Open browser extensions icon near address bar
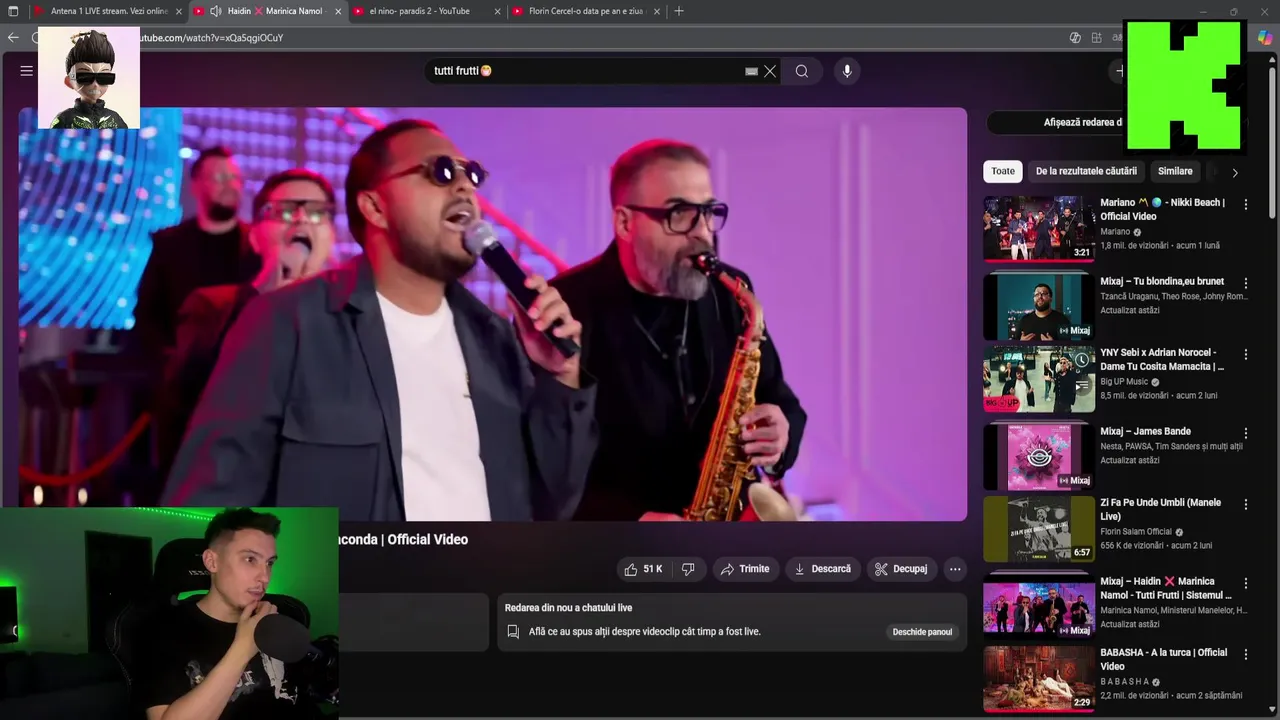 [1096, 37]
